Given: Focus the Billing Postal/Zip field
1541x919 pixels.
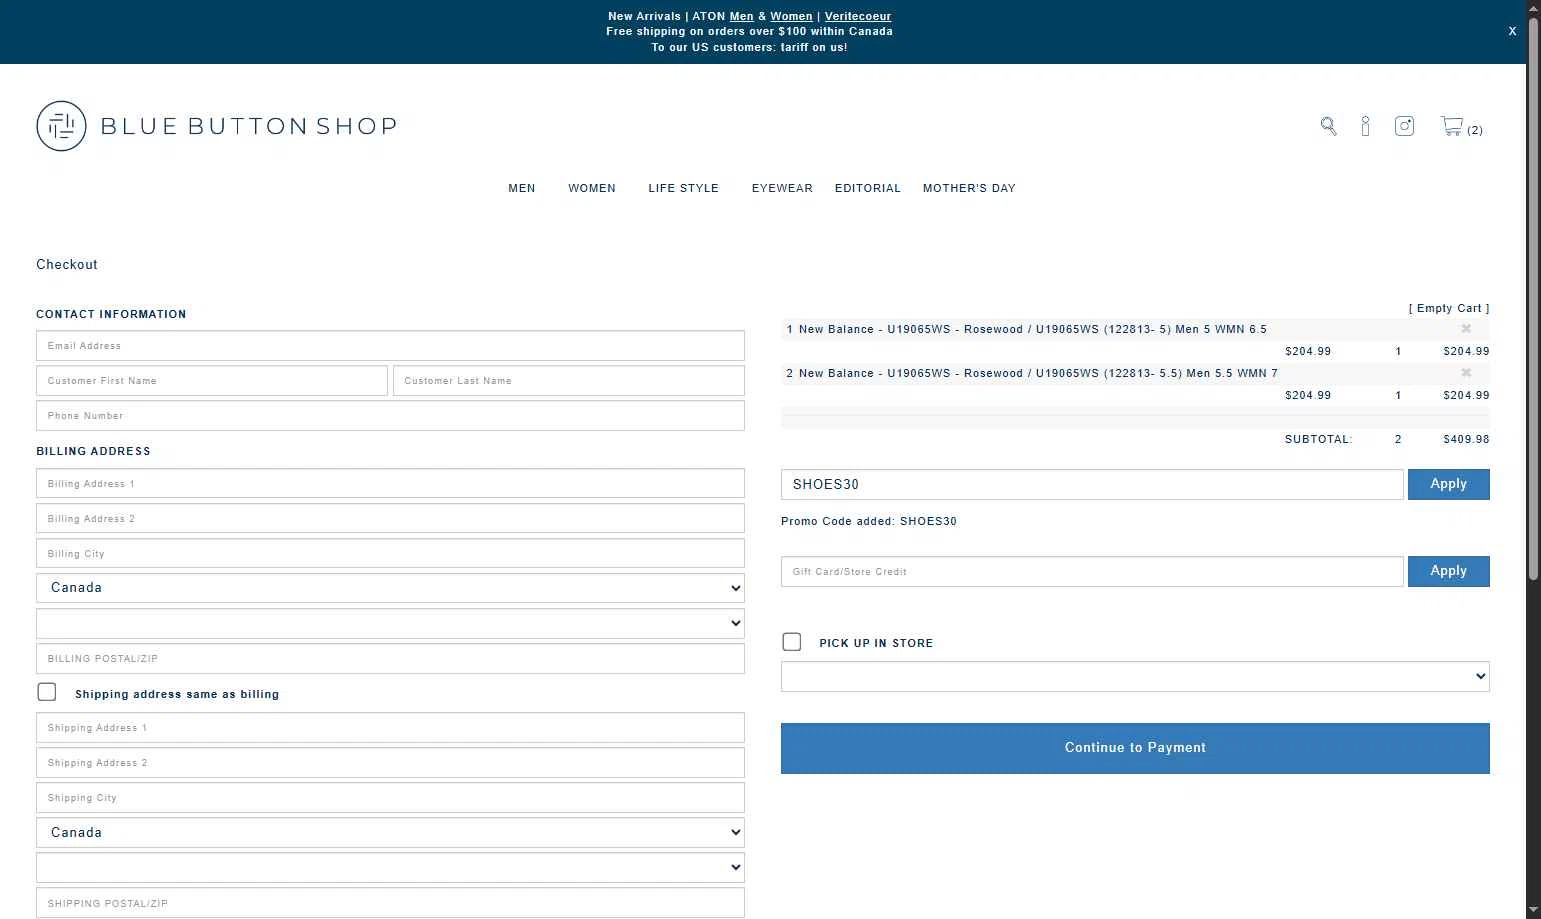Looking at the screenshot, I should click(x=390, y=658).
